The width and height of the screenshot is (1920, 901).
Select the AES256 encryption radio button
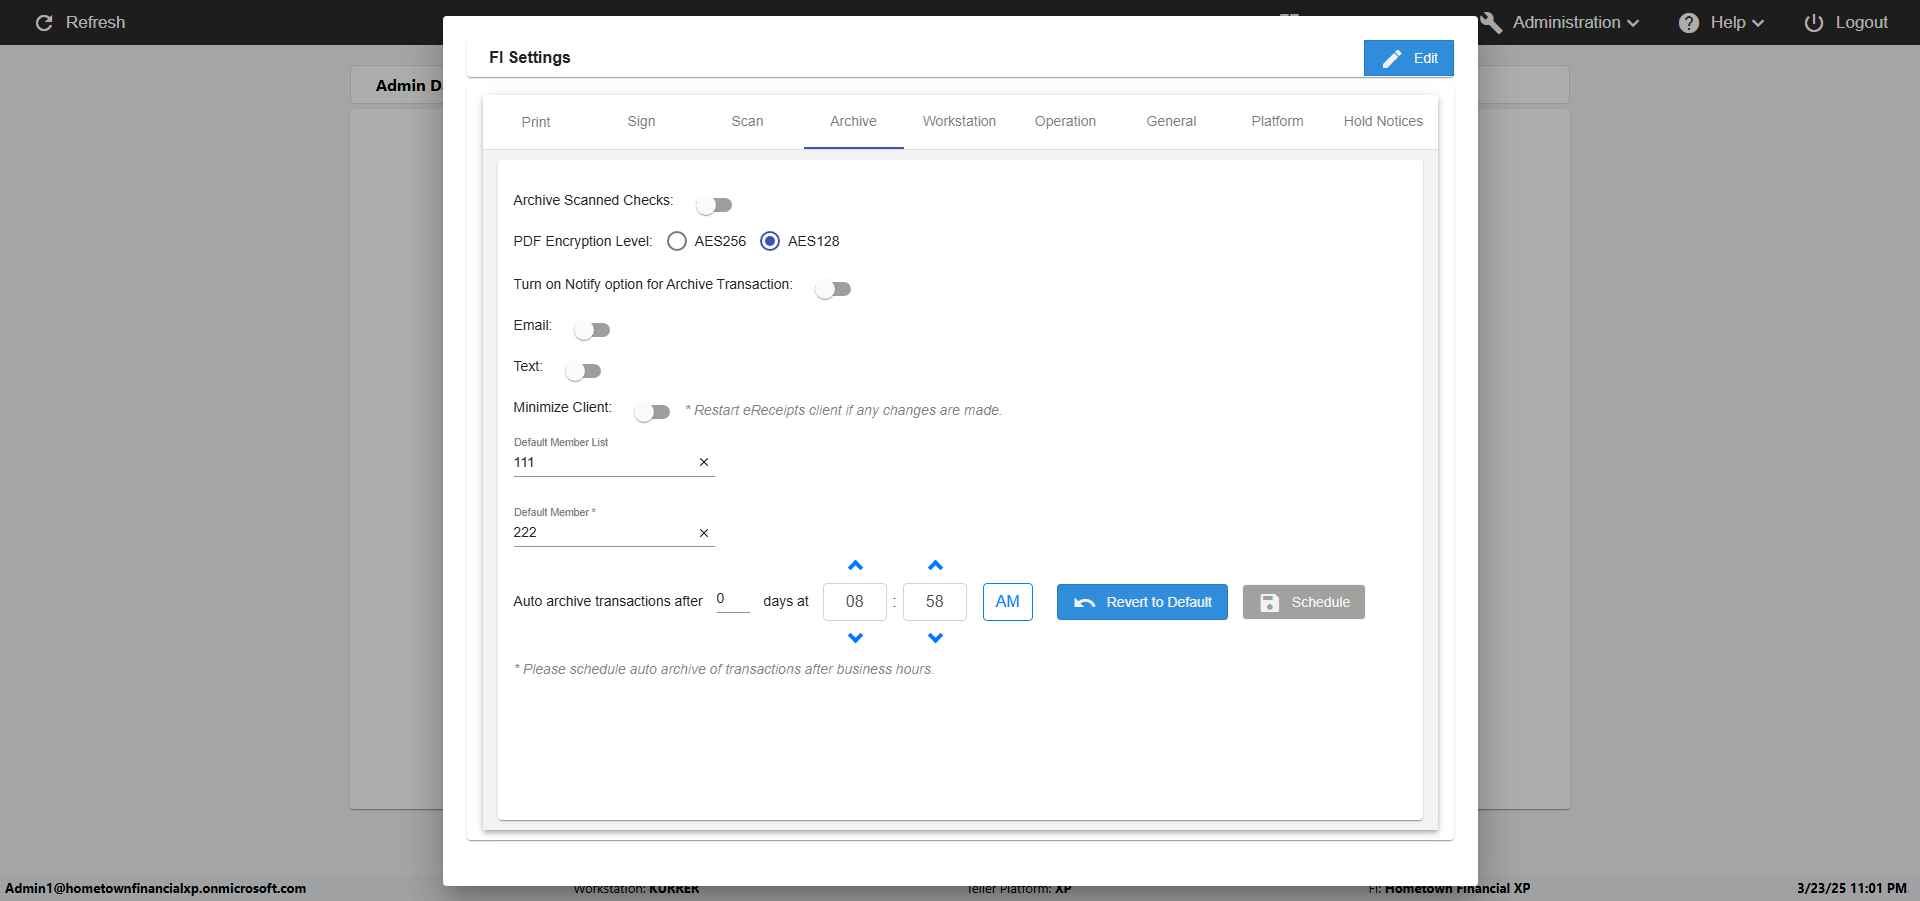point(677,241)
